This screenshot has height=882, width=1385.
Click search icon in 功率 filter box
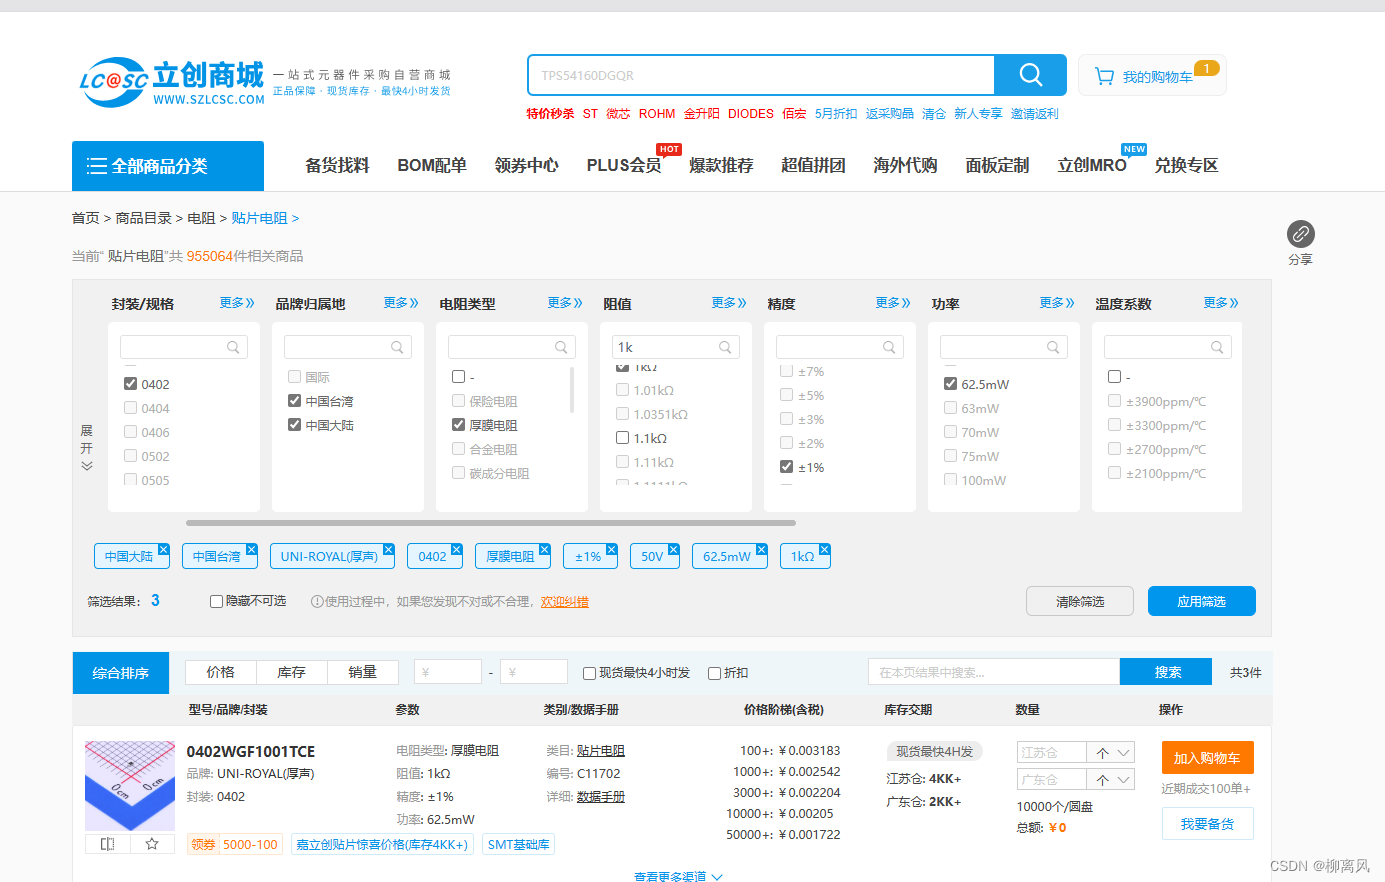(x=1053, y=347)
